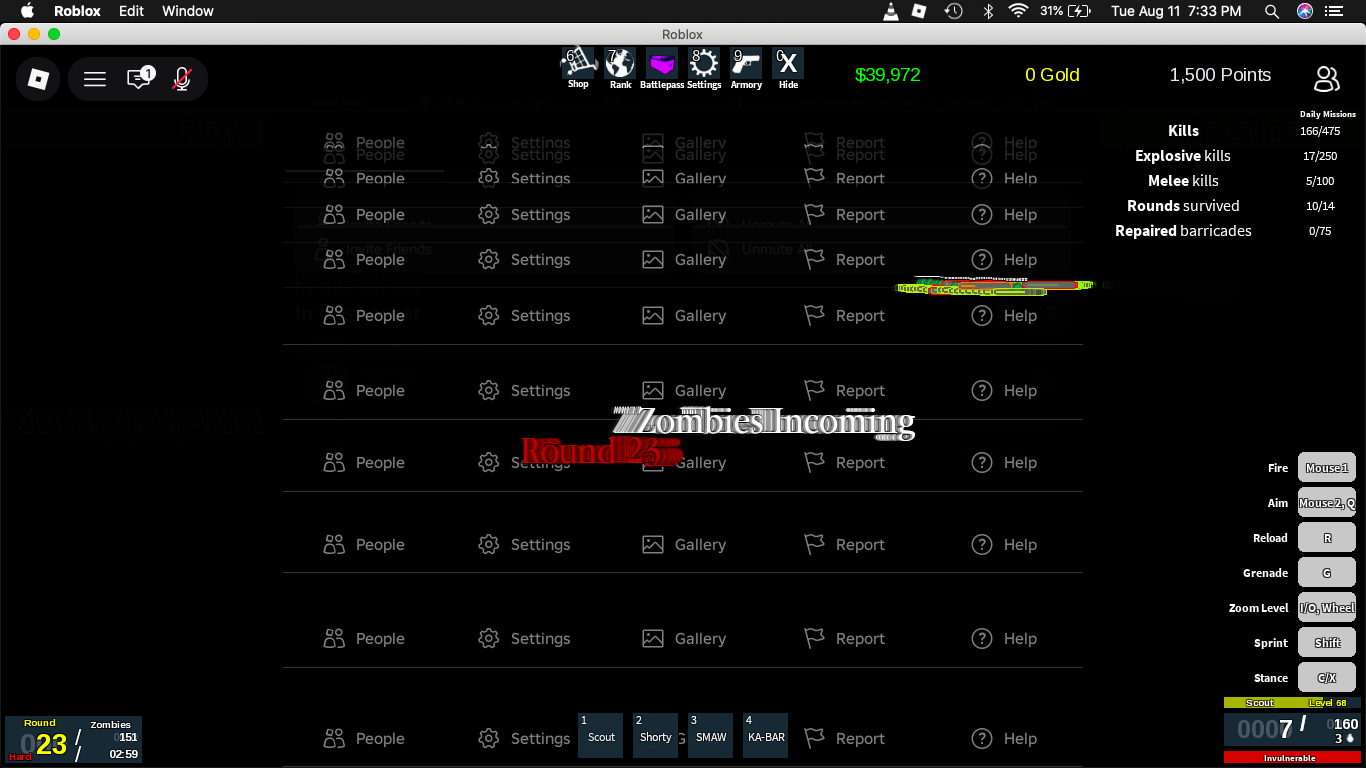Image resolution: width=1366 pixels, height=768 pixels.
Task: Open the Roblox menu in menu bar
Action: pos(77,11)
